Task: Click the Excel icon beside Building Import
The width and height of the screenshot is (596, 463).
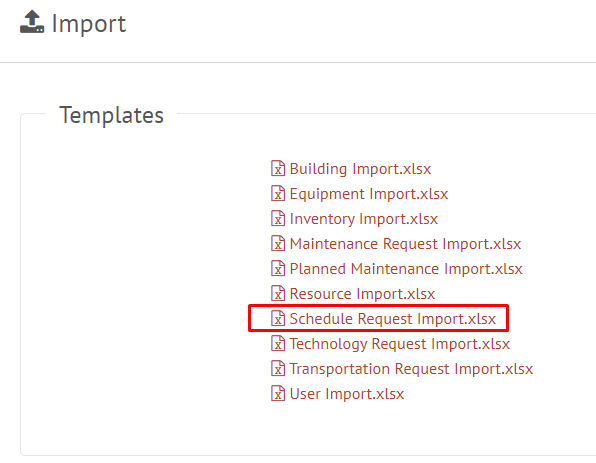Action: point(278,168)
